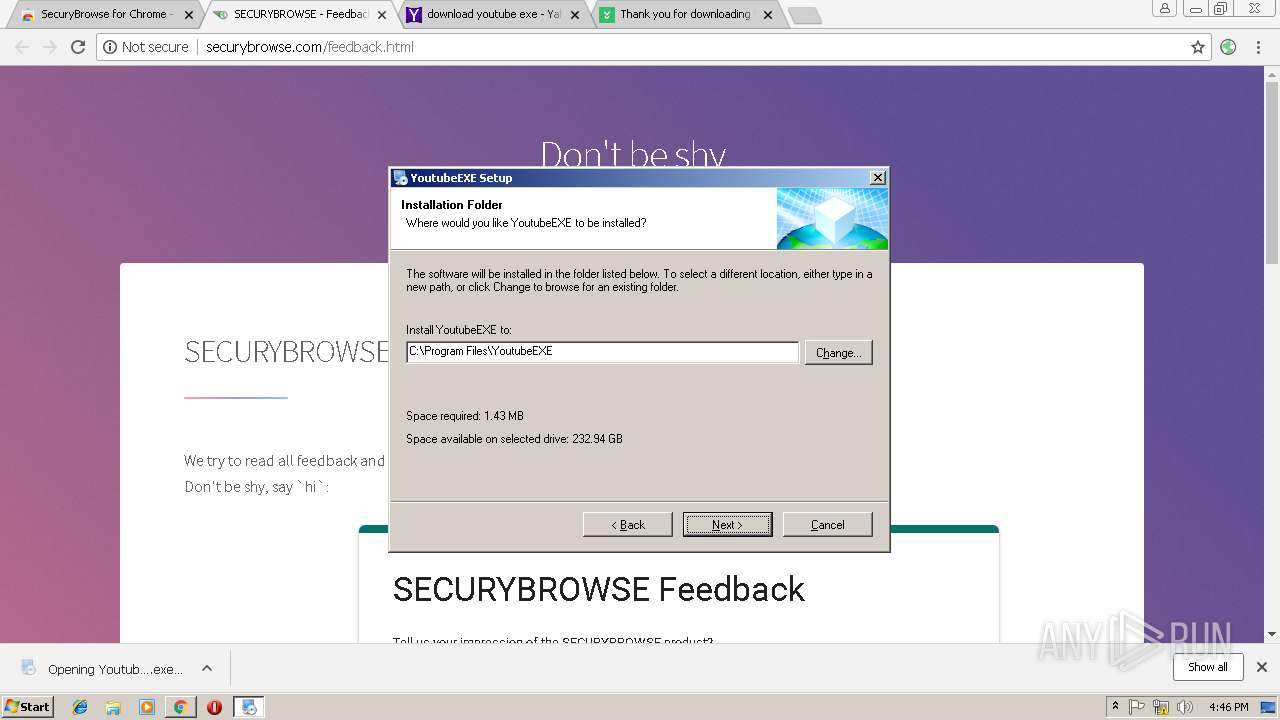1280x720 pixels.
Task: Open Google Chrome taskbar icon
Action: (180, 707)
